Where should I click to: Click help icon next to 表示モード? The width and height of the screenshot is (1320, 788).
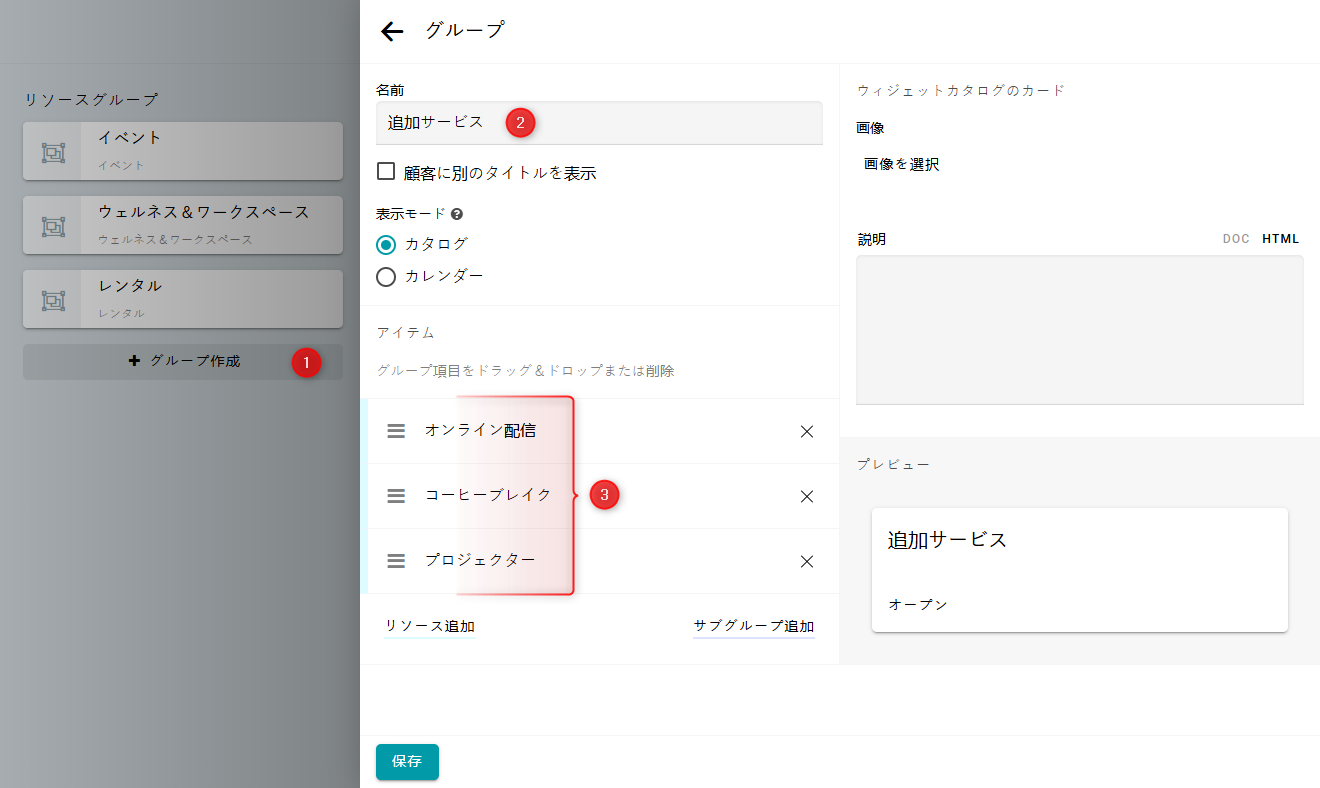457,214
